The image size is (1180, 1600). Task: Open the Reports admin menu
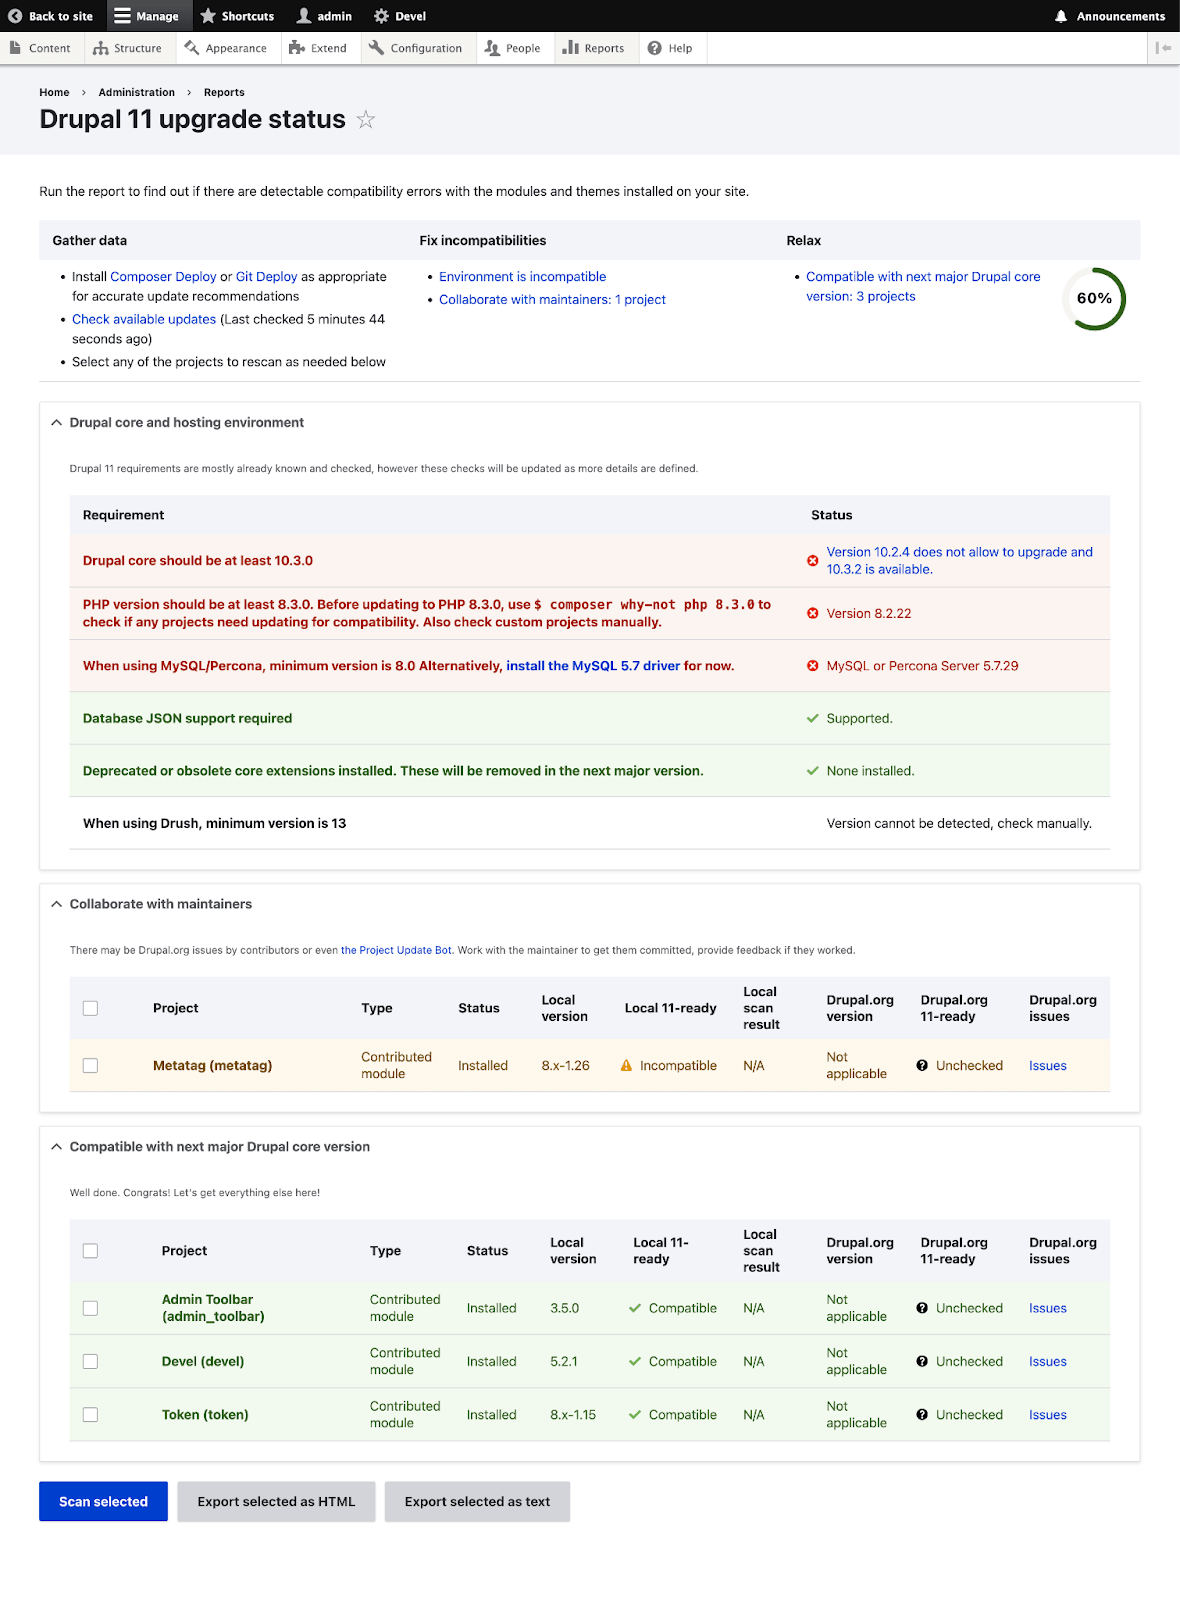pyautogui.click(x=595, y=48)
